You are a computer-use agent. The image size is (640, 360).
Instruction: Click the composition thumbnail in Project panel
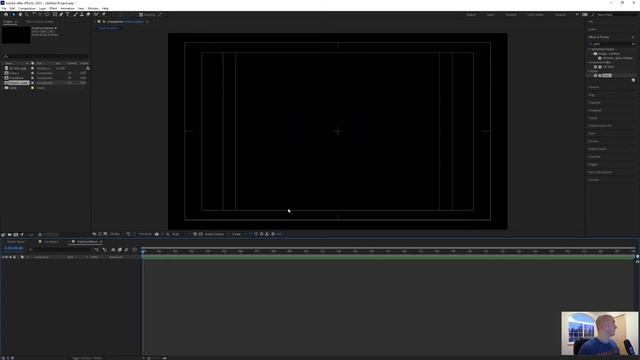click(x=16, y=35)
